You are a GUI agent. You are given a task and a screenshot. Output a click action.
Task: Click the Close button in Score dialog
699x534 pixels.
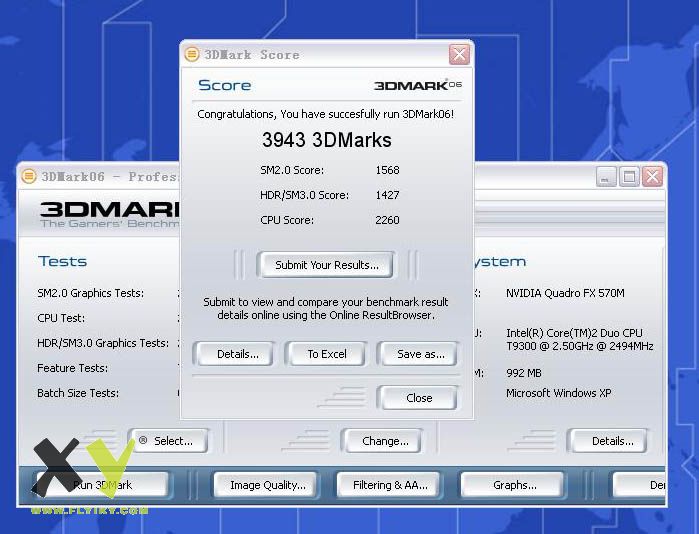pos(419,398)
